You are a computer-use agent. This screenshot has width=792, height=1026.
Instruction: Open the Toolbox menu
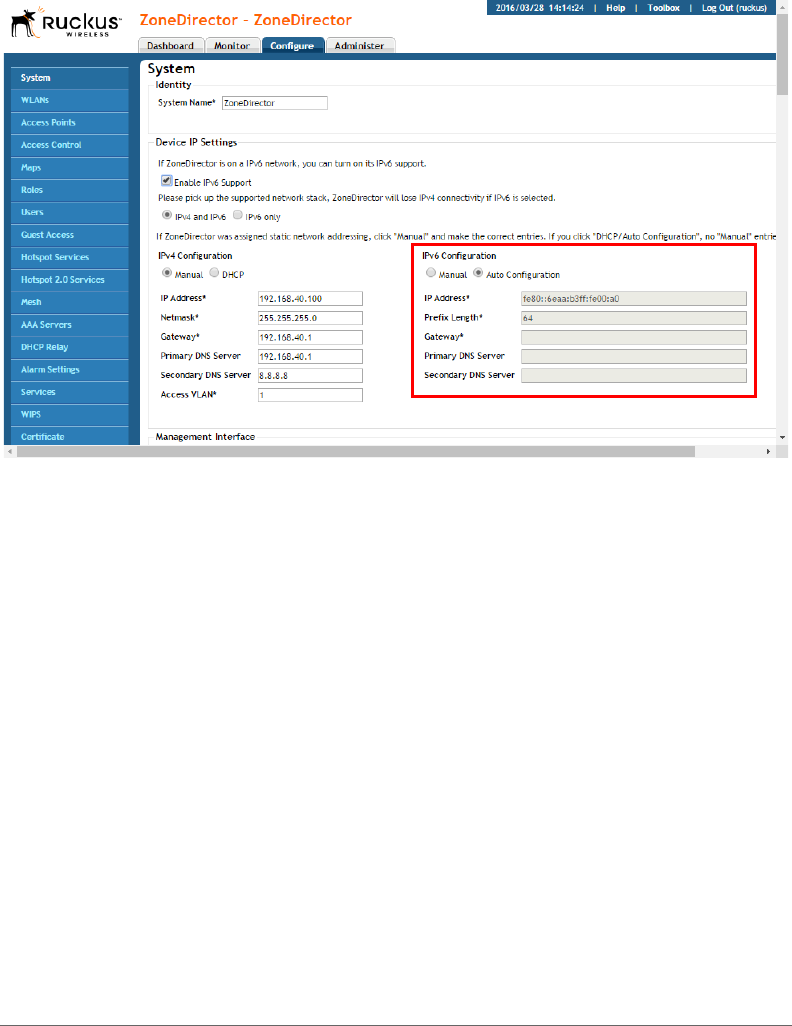tap(663, 8)
